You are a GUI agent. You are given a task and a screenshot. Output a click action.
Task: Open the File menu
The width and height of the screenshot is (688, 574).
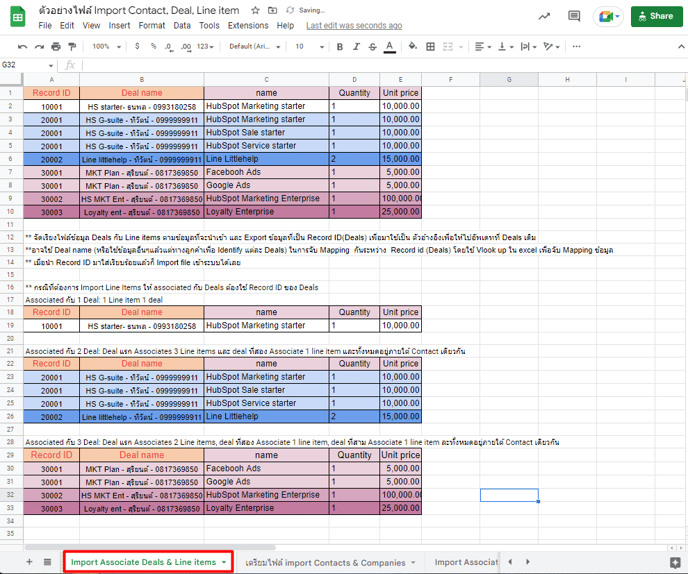[45, 25]
